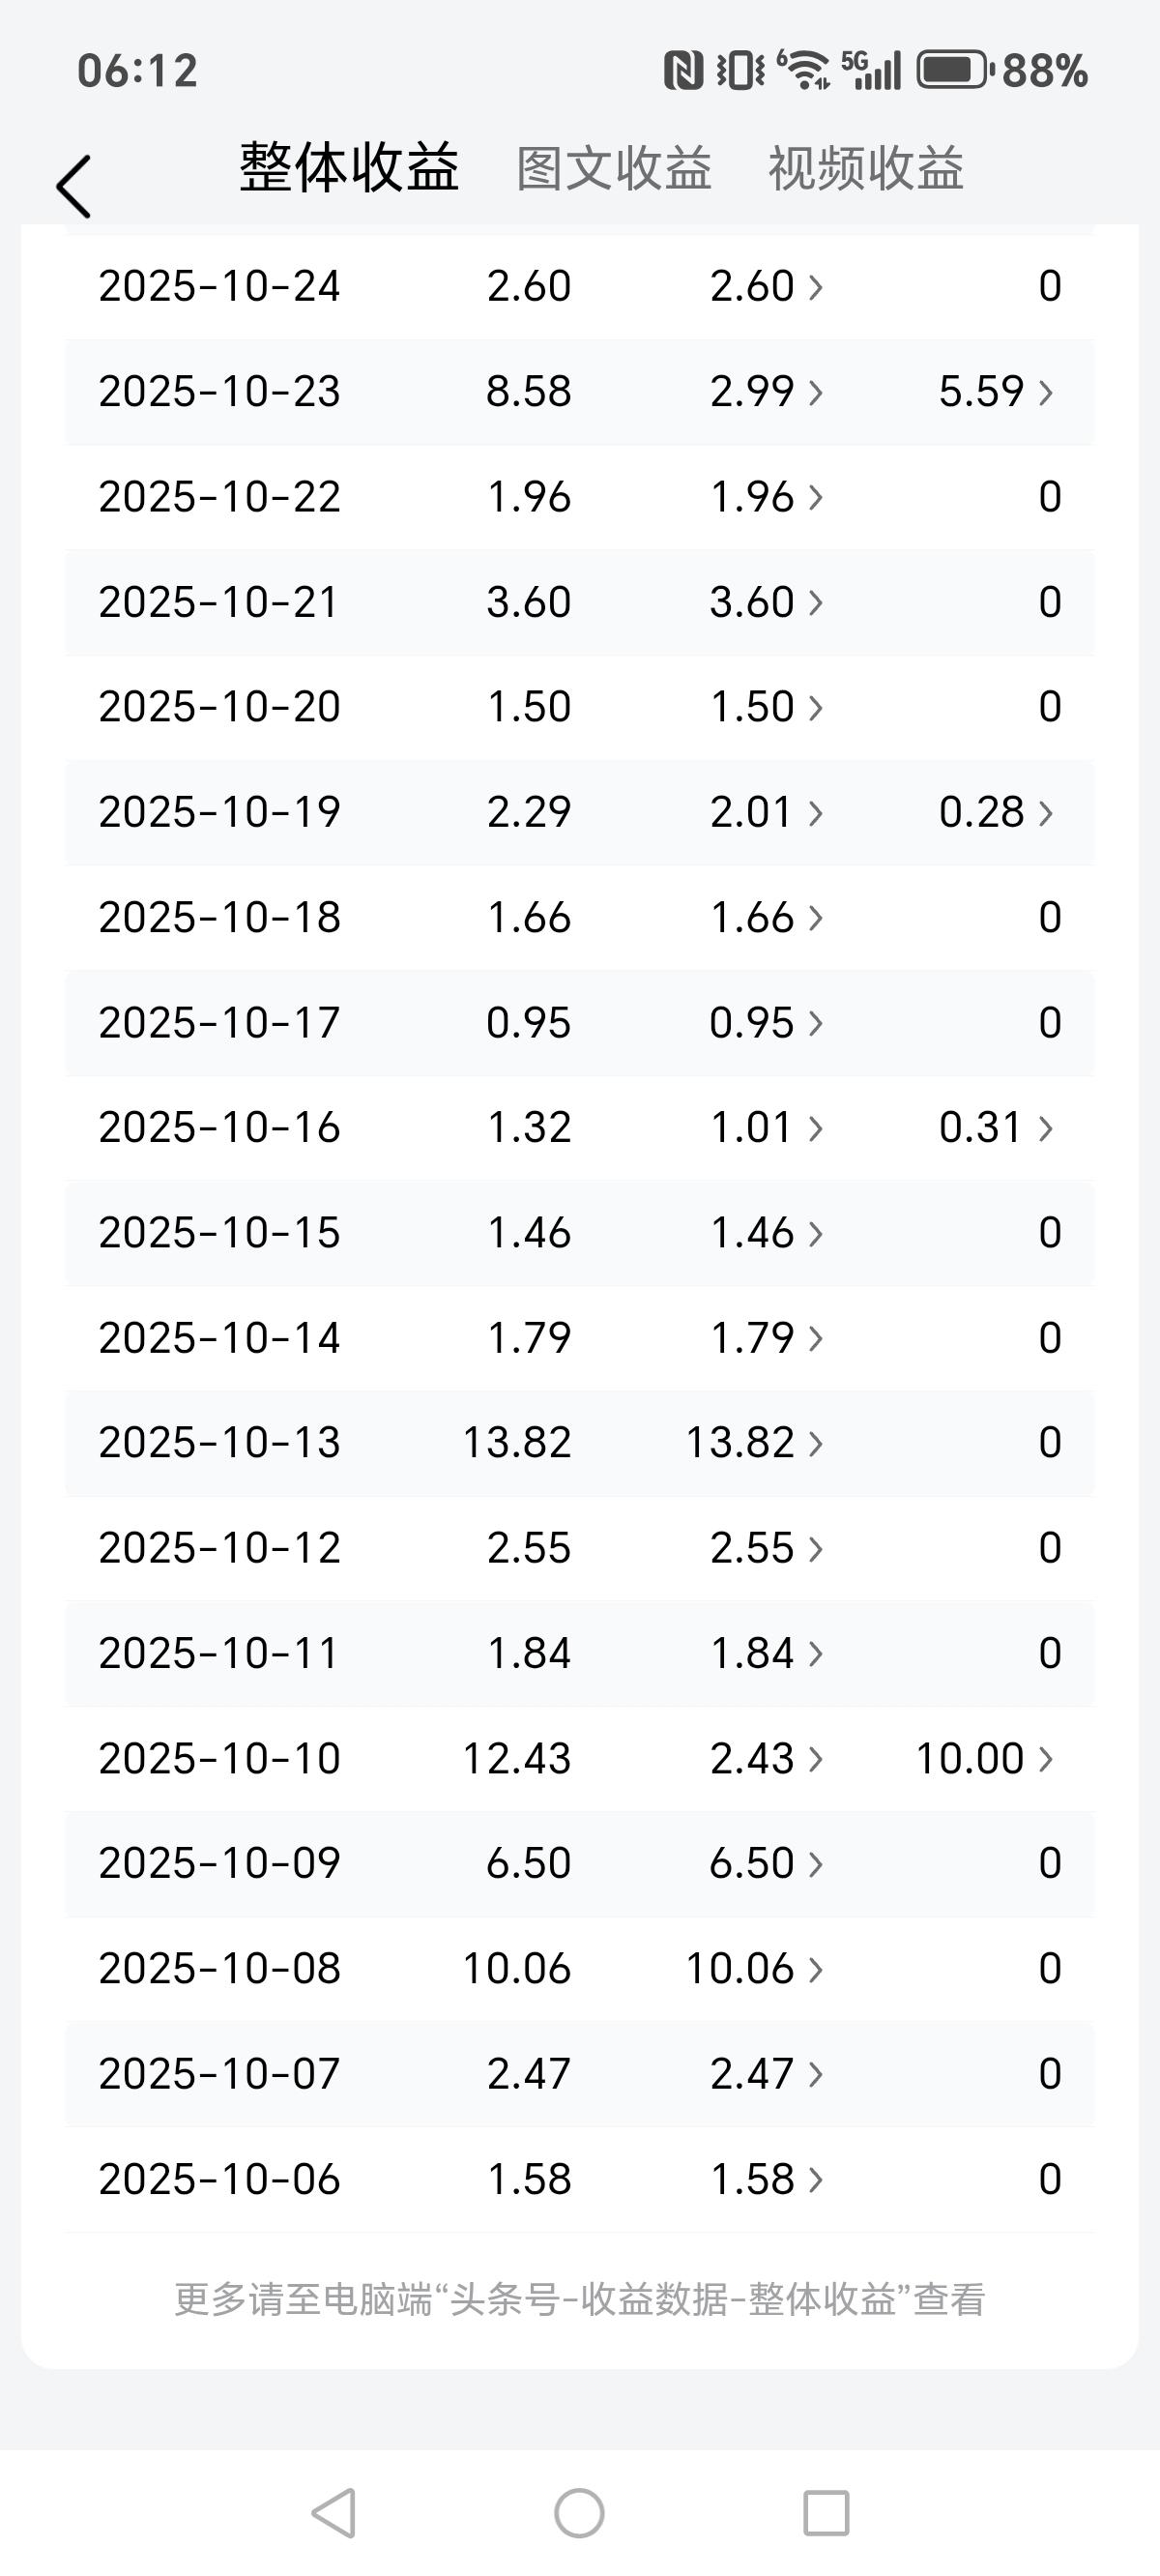Open 5.59 video earnings details for 2025-10-23
The image size is (1160, 2576).
tap(995, 391)
